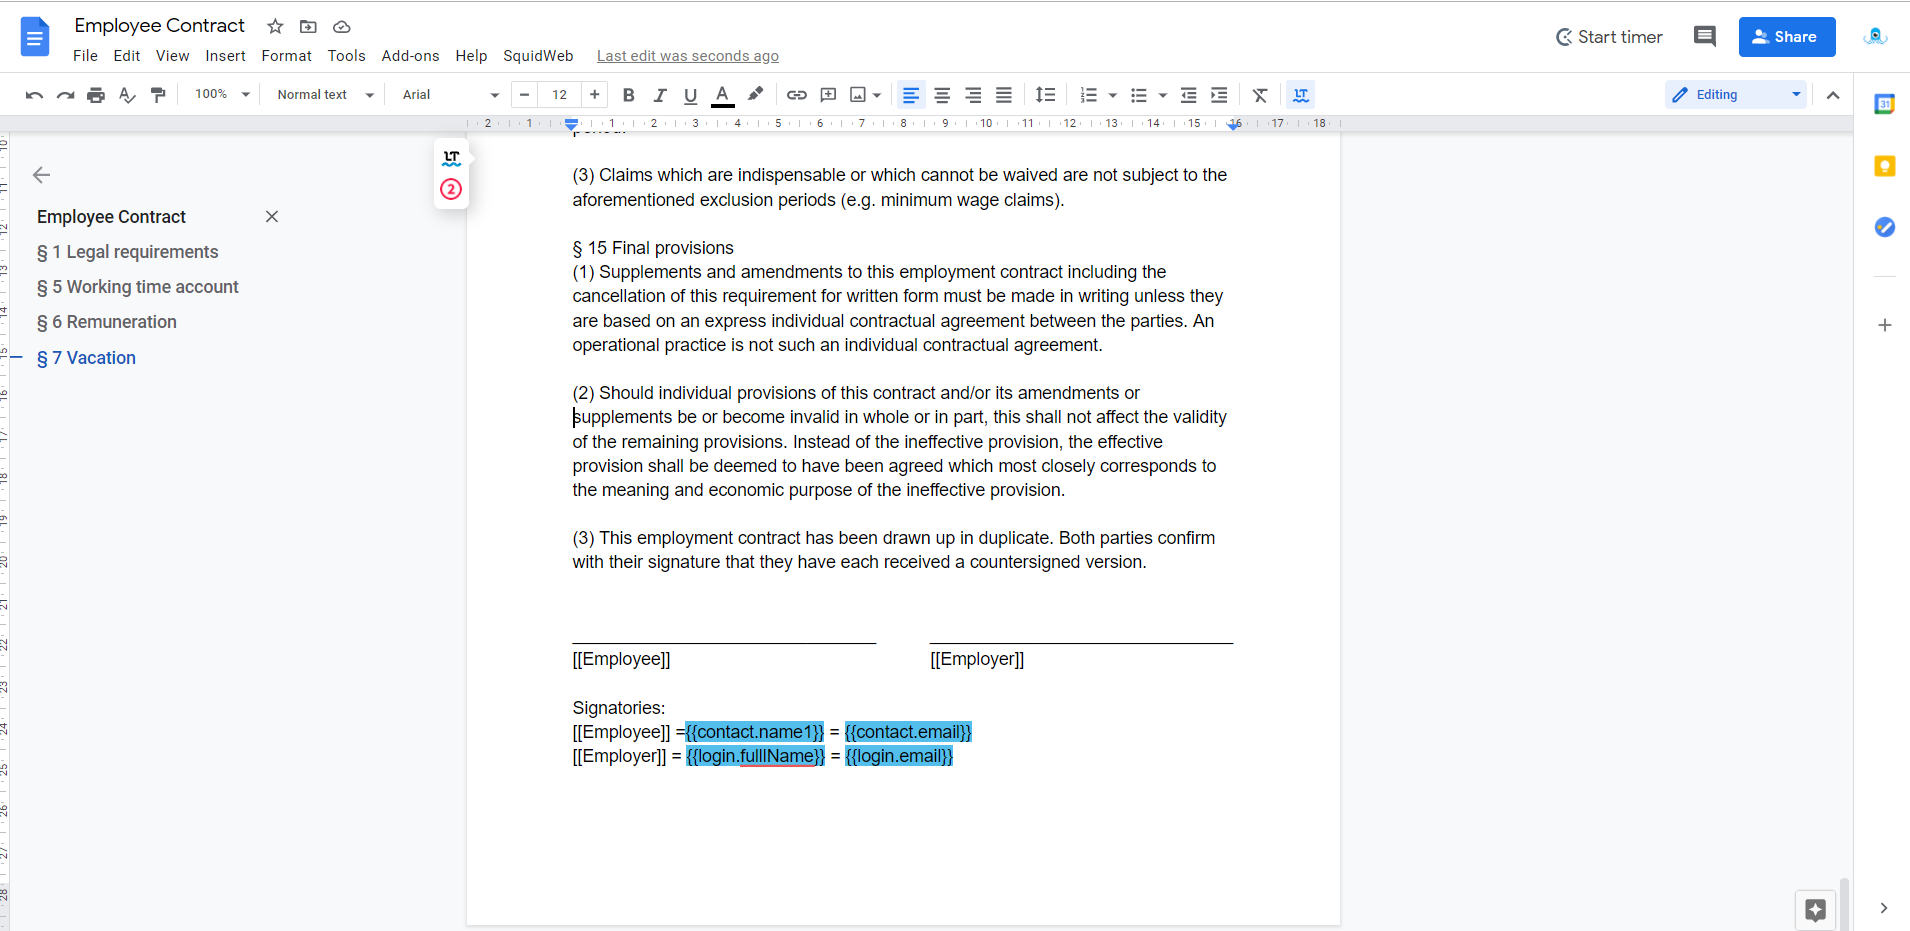Screen dimensions: 1910x931
Task: Hide the menus with the chevron
Action: point(1833,95)
